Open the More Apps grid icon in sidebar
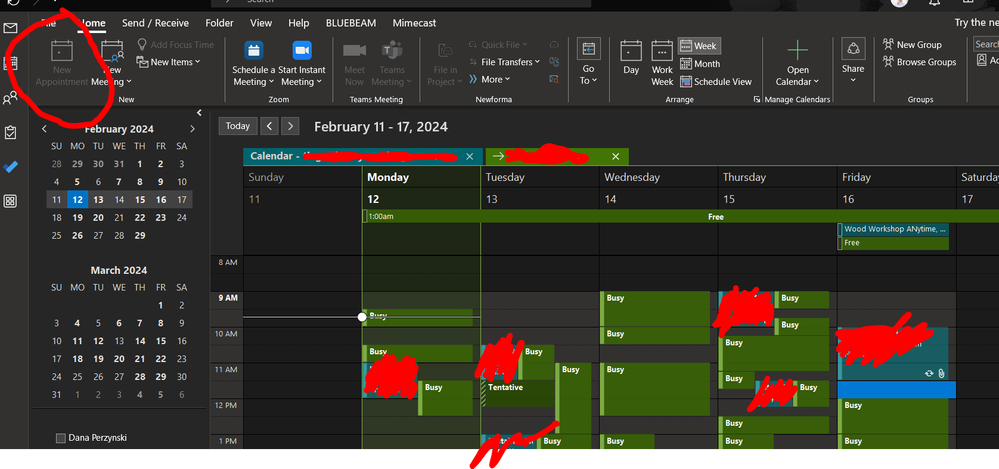999x469 pixels. click(x=10, y=201)
